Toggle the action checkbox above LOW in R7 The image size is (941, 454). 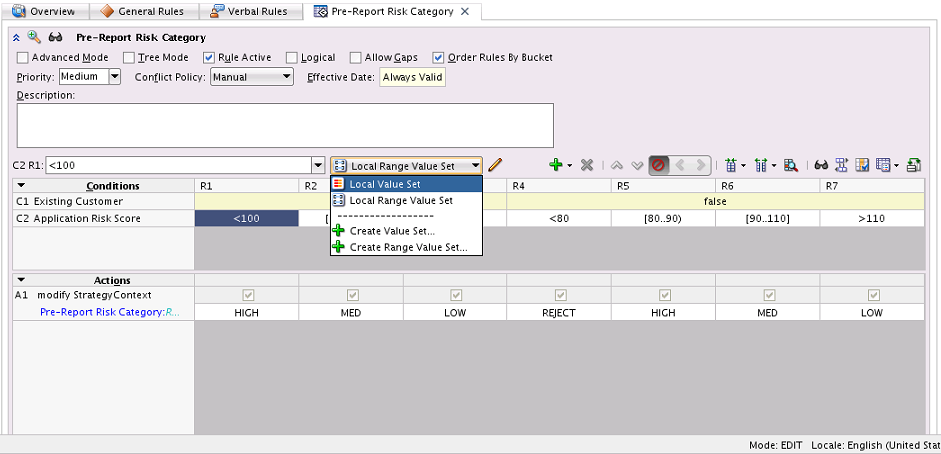[874, 295]
